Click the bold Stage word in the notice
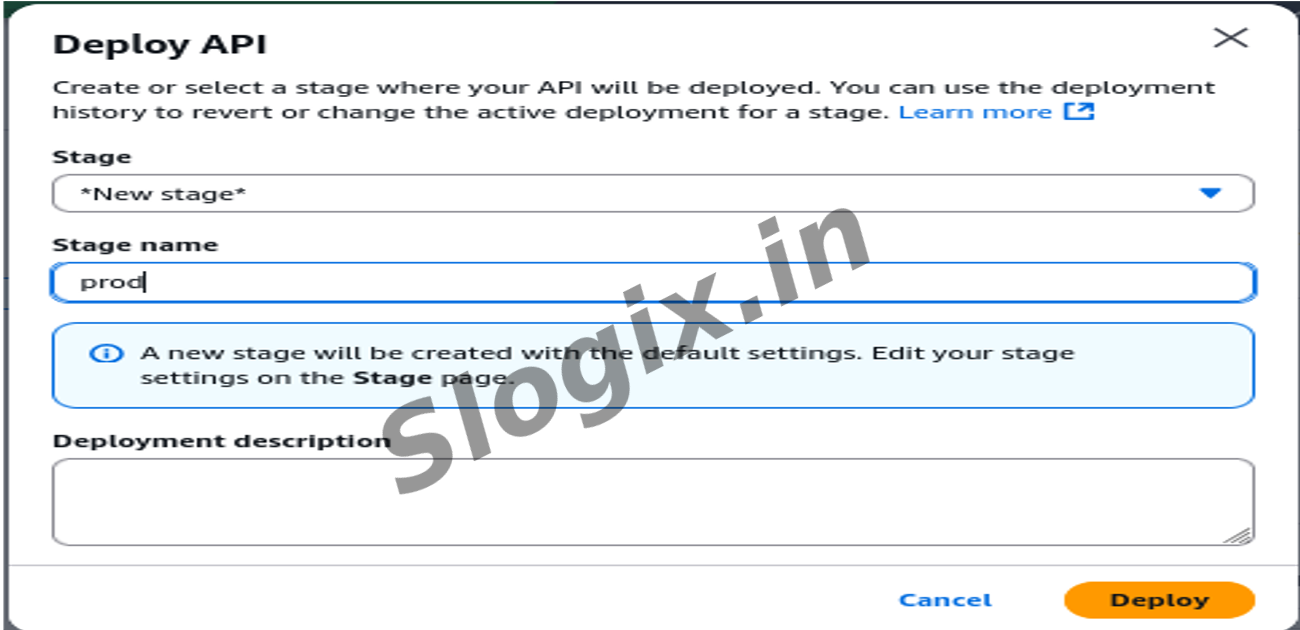1300x630 pixels. [x=392, y=378]
